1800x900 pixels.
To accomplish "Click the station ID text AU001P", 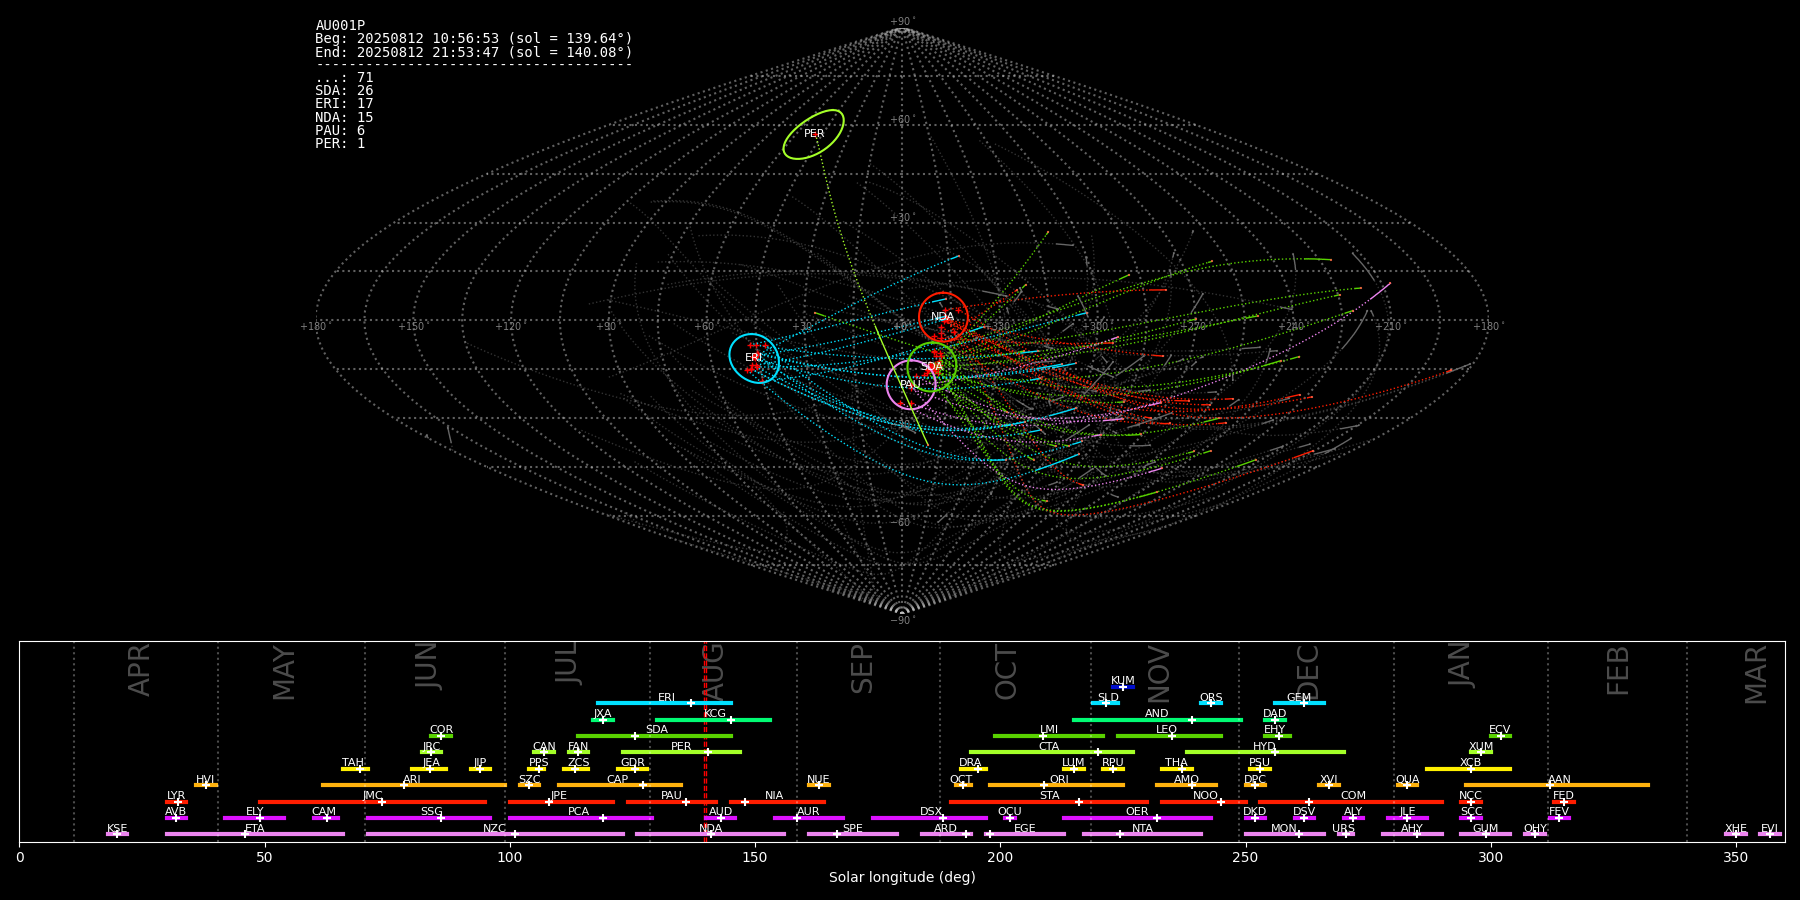I will [340, 26].
